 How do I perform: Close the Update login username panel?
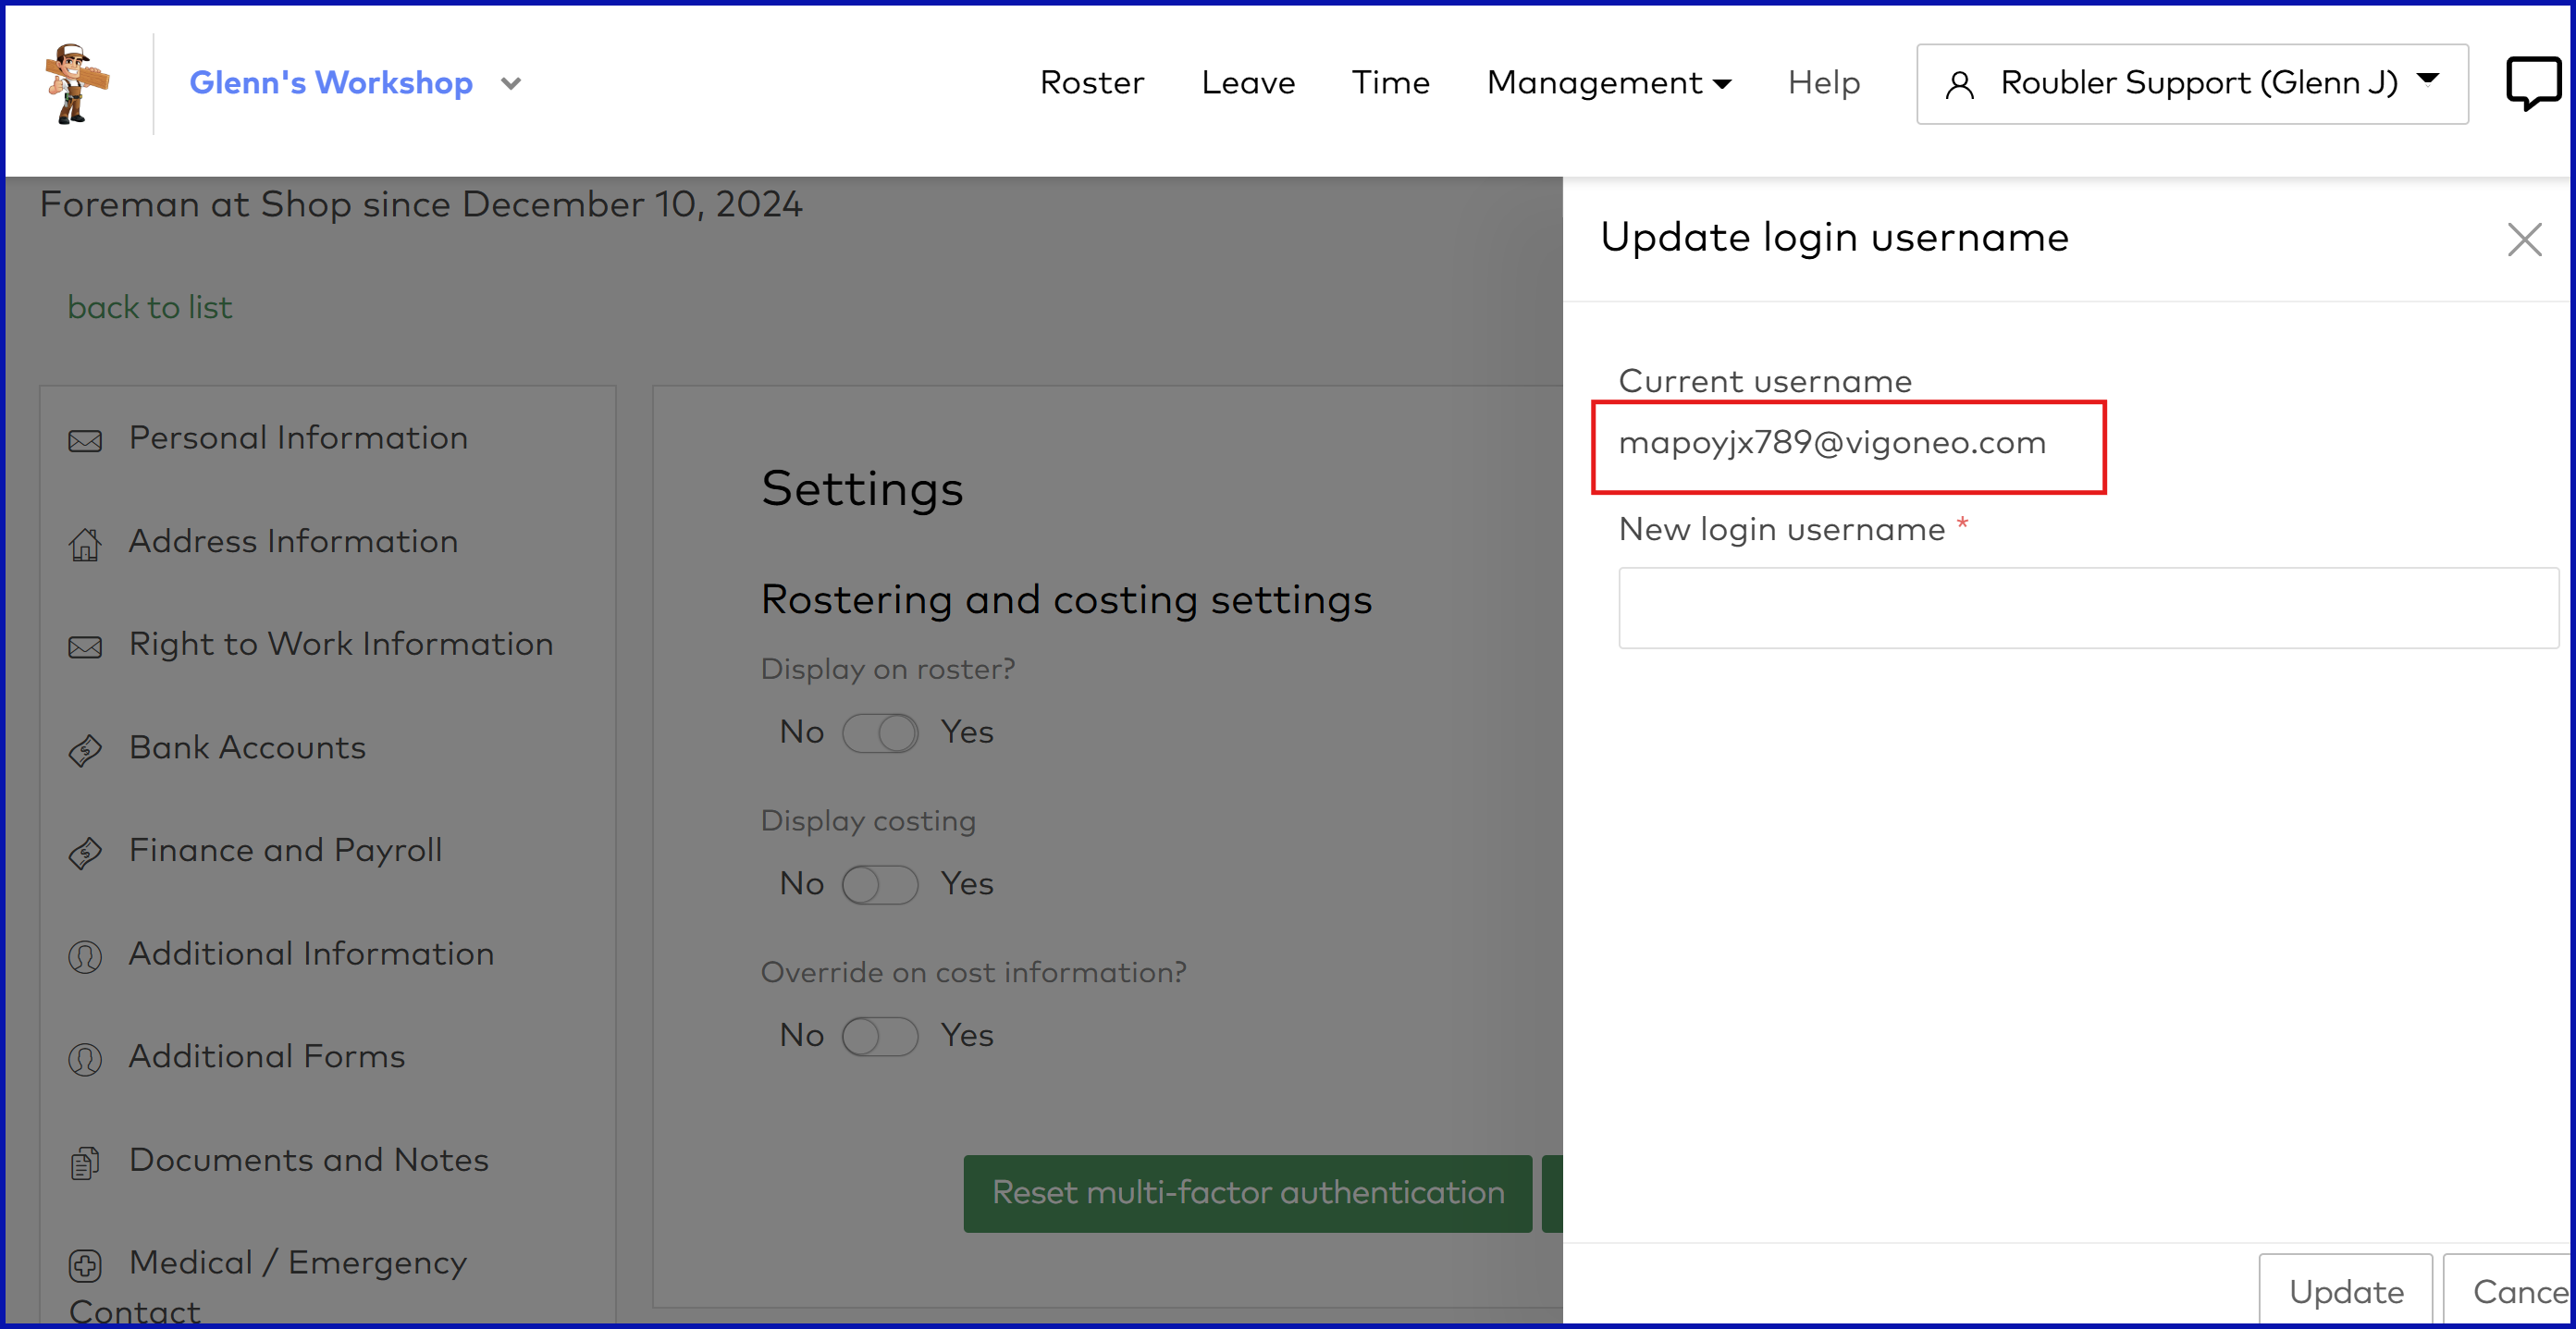point(2523,239)
